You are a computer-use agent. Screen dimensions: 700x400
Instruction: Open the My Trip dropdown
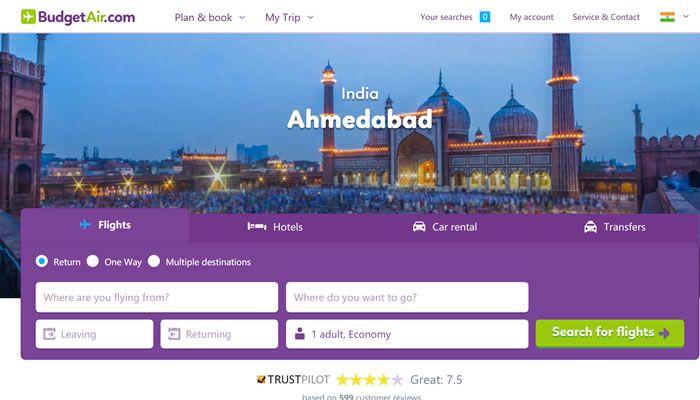[x=289, y=17]
